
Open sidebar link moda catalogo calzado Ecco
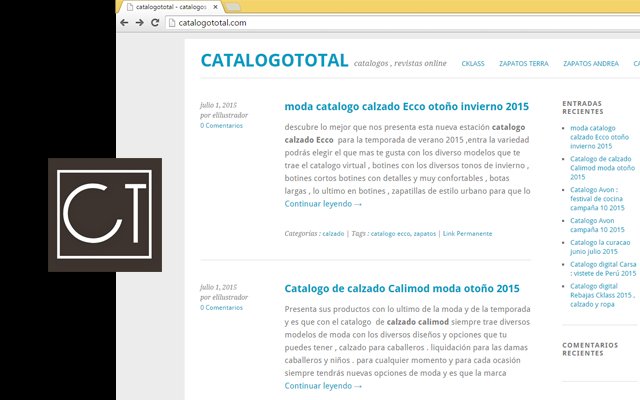pyautogui.click(x=600, y=137)
